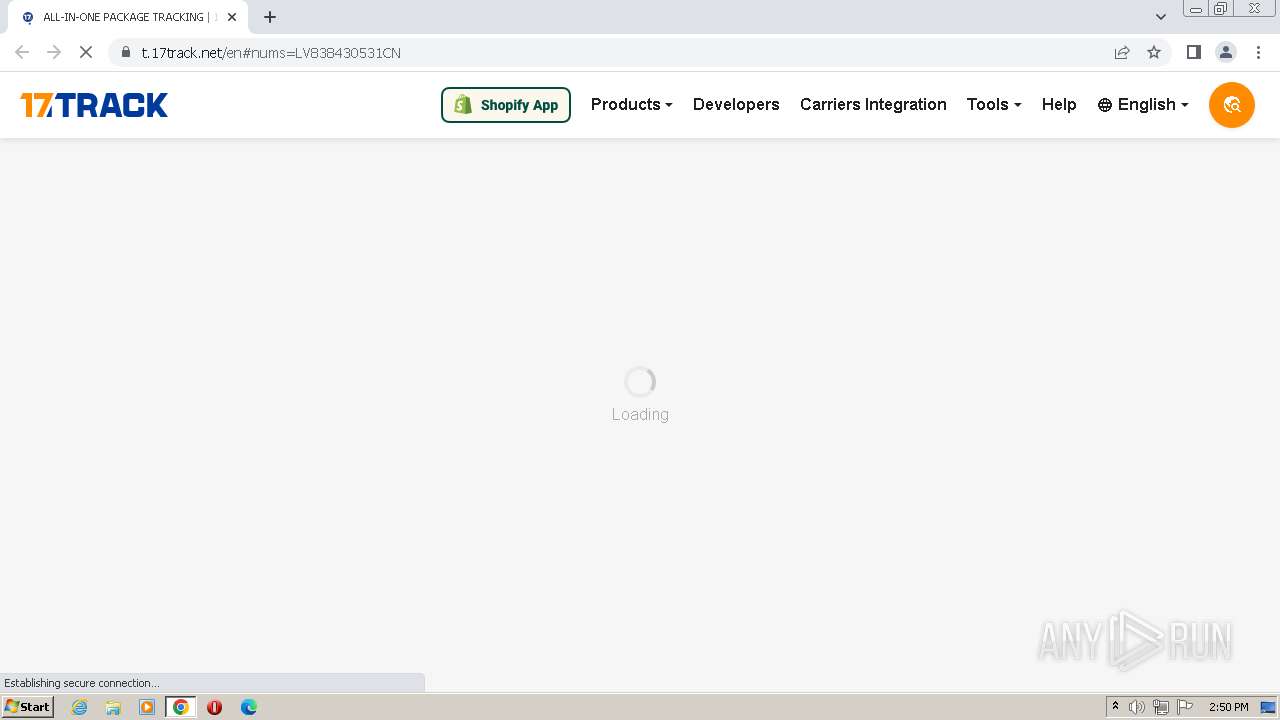
Task: Launch Microsoft Edge from taskbar
Action: click(x=248, y=707)
